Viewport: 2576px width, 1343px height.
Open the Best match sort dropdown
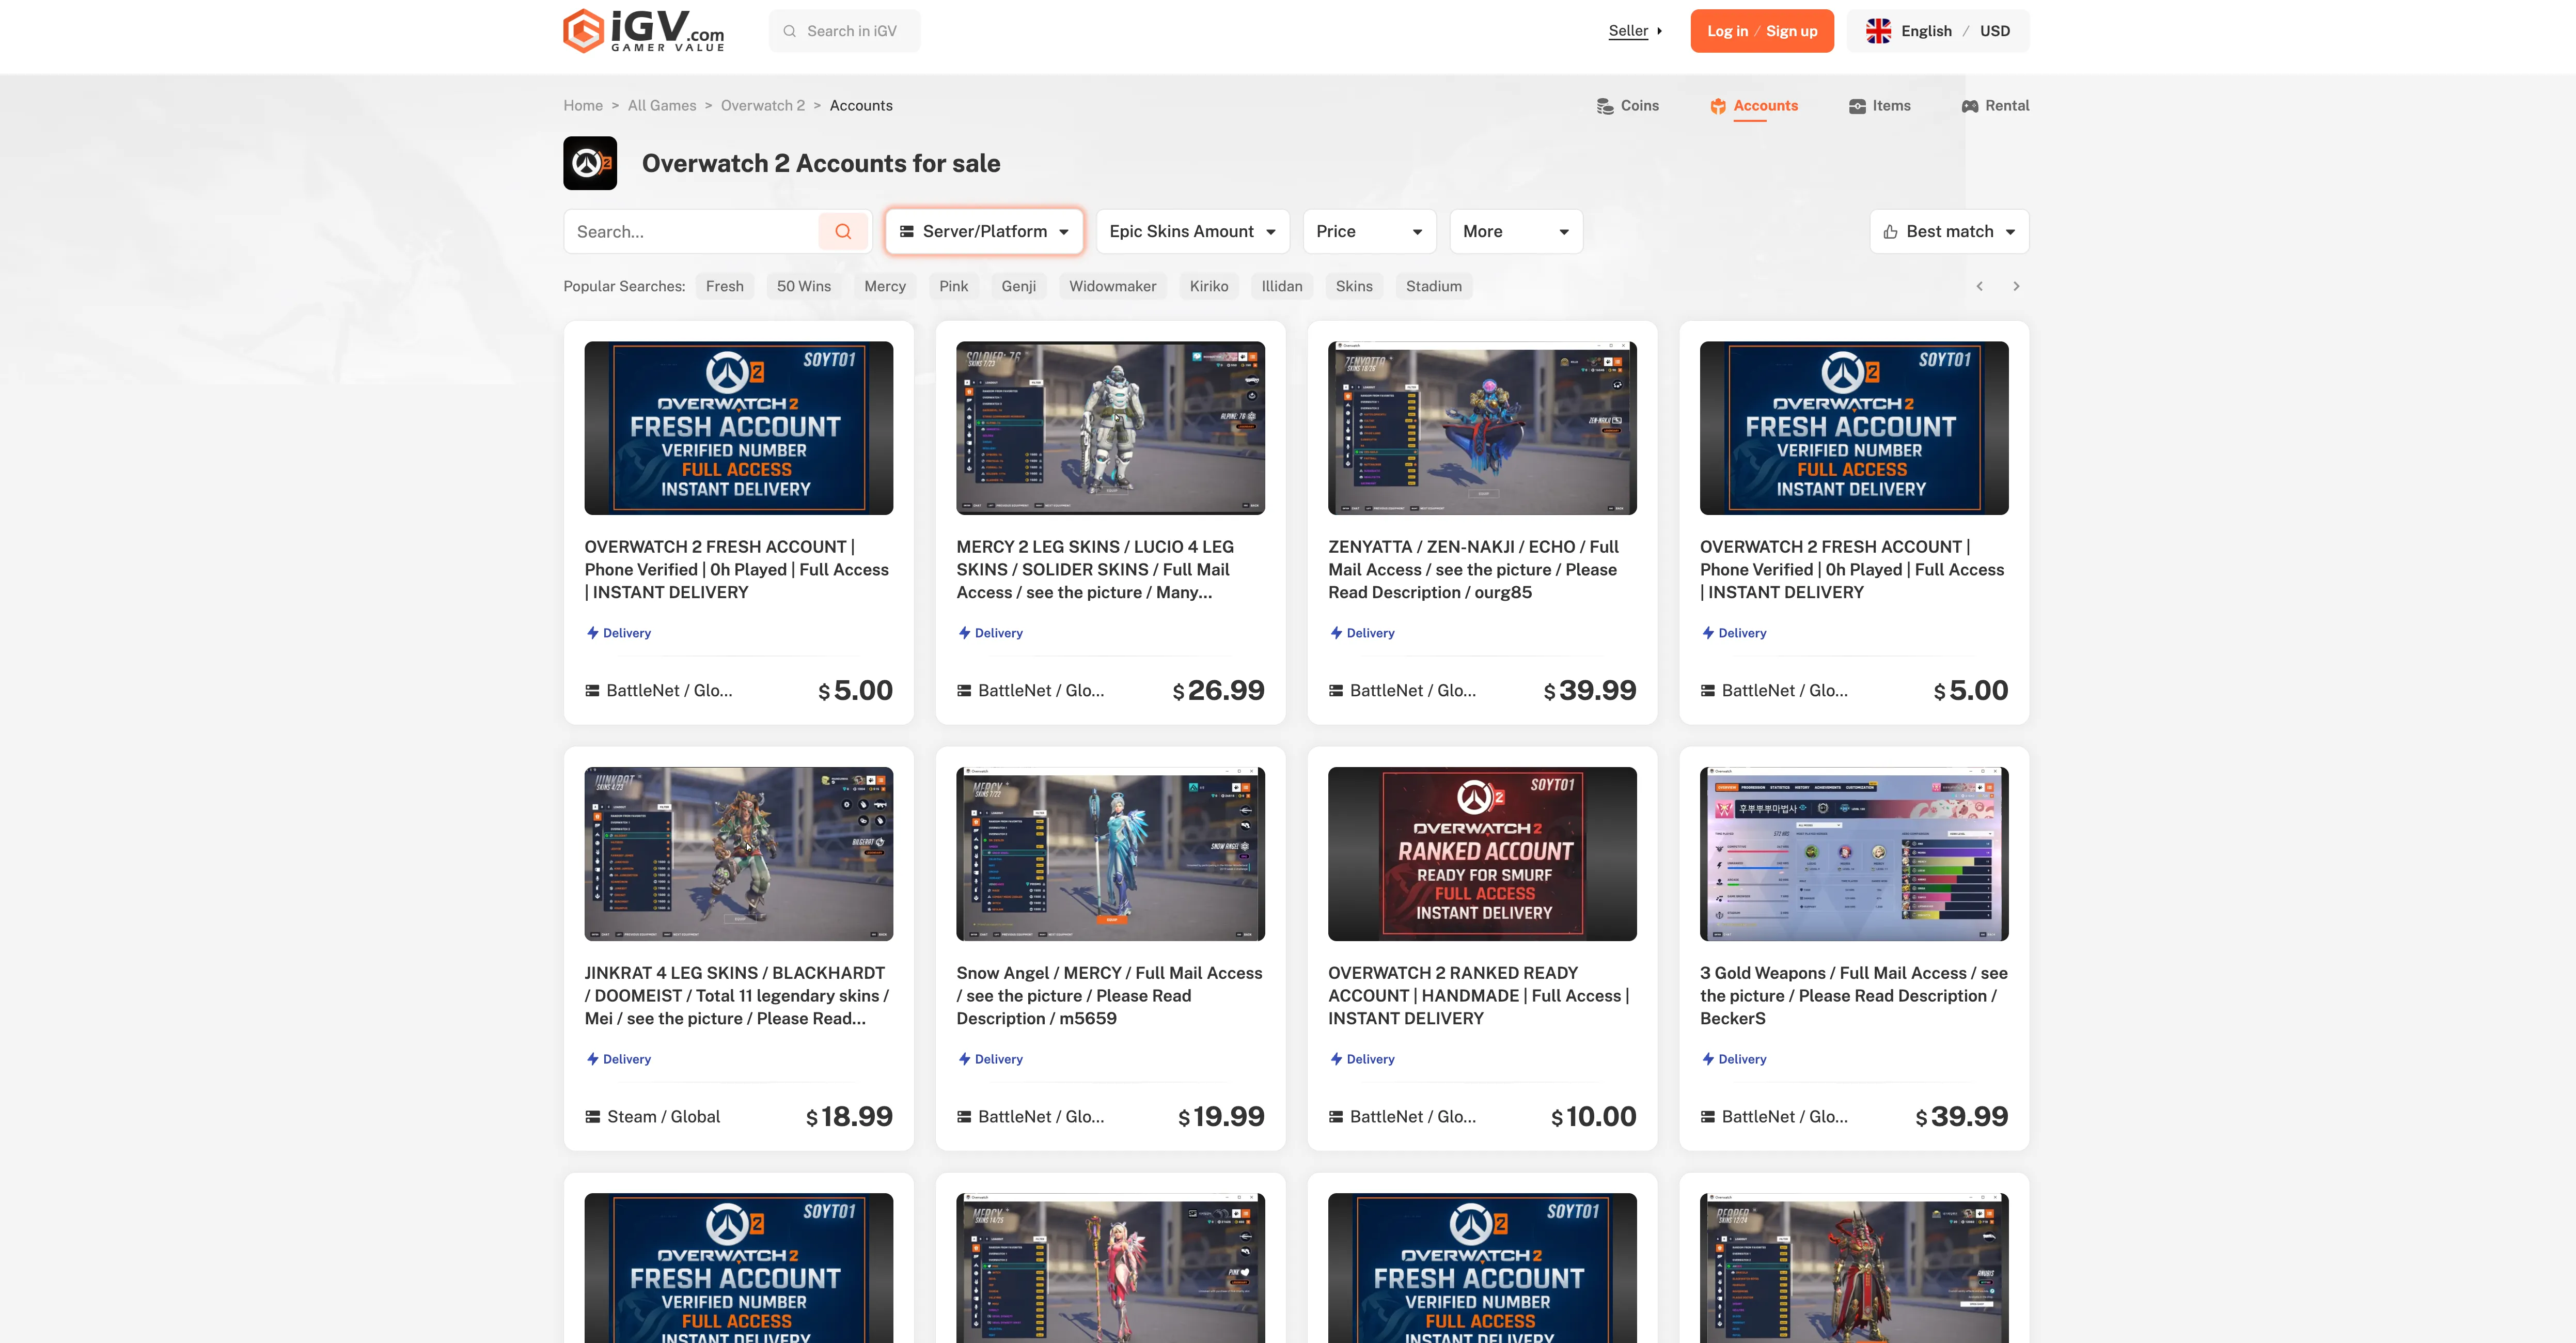pyautogui.click(x=1948, y=231)
